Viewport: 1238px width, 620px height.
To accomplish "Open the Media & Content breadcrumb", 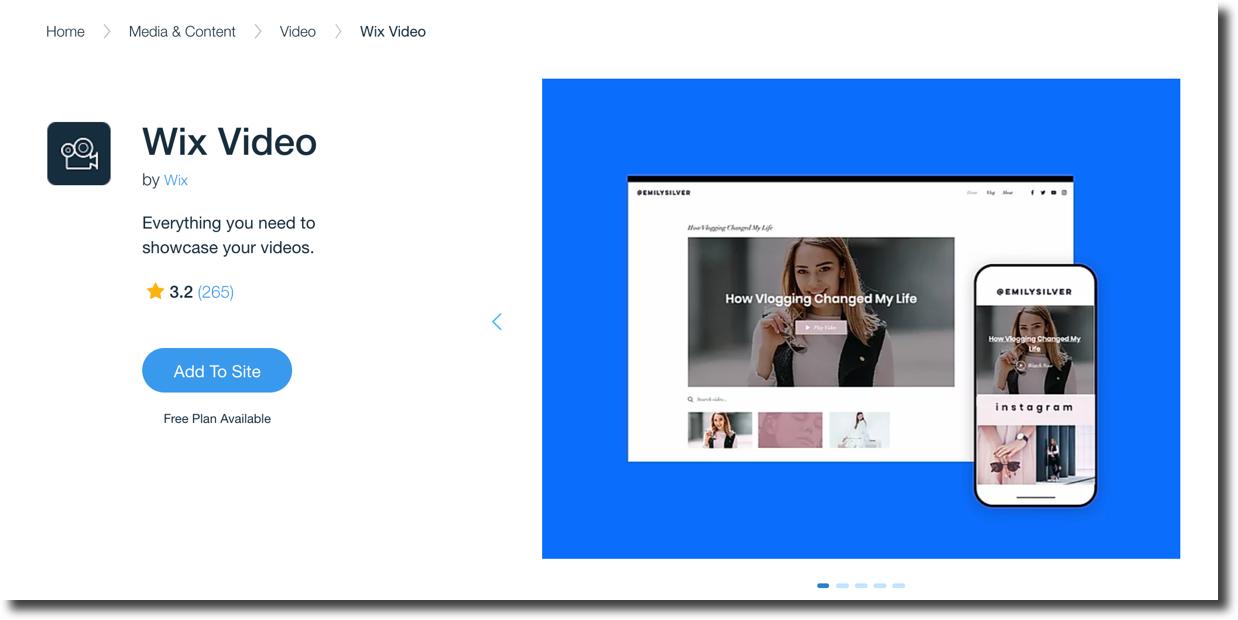I will click(182, 32).
